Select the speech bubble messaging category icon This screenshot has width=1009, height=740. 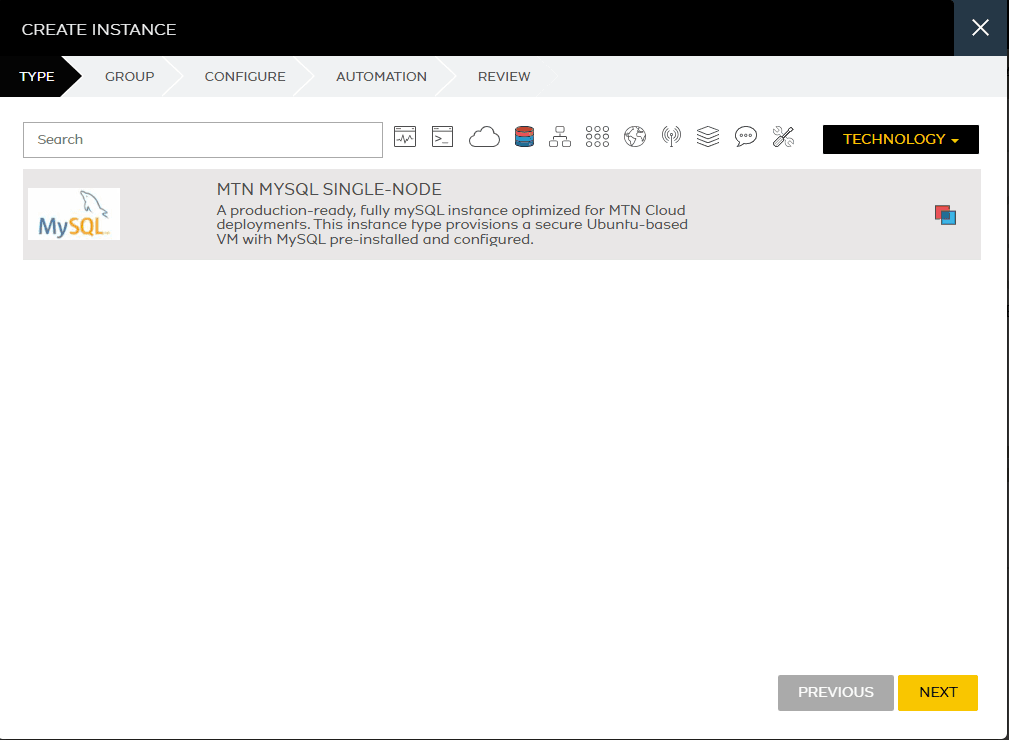coord(746,136)
